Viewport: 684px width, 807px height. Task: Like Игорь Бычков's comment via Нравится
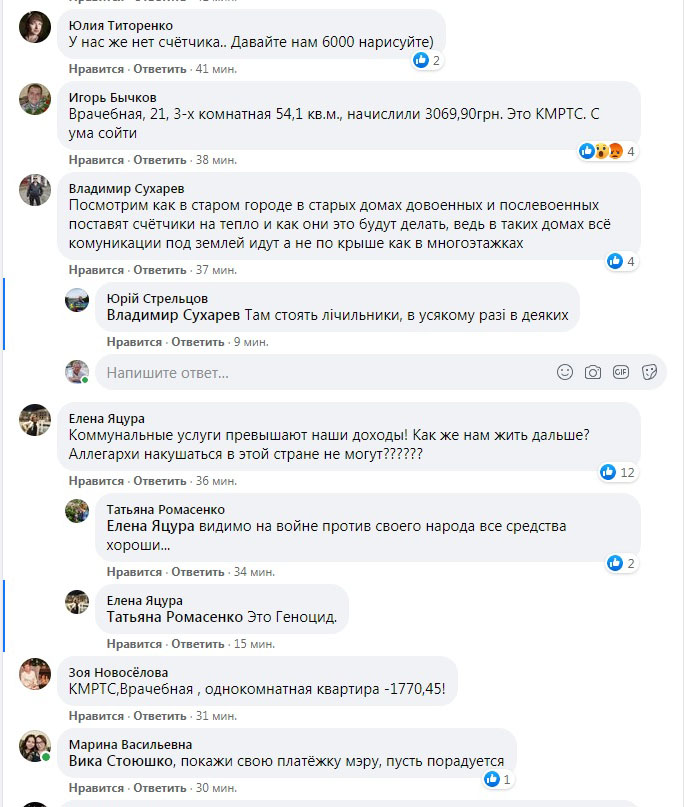coord(96,159)
